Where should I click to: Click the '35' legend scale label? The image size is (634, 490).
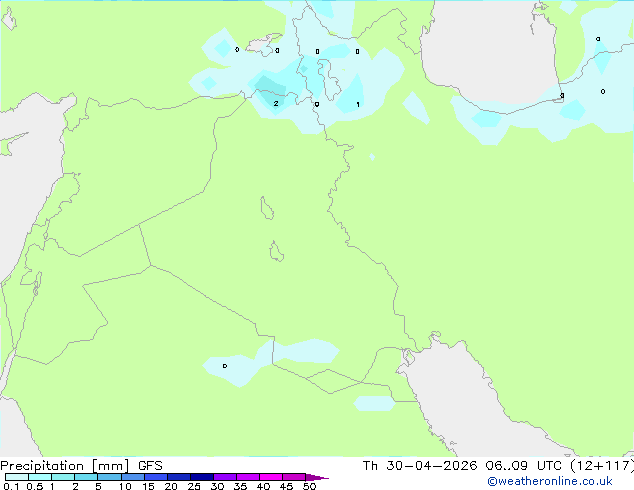point(240,486)
